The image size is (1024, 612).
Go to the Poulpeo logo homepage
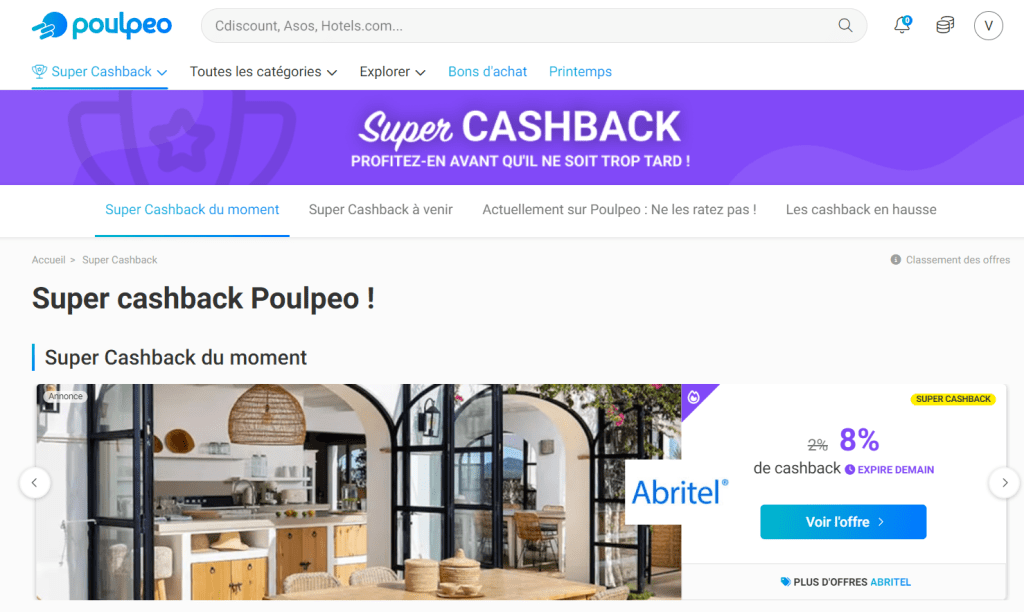click(x=102, y=25)
